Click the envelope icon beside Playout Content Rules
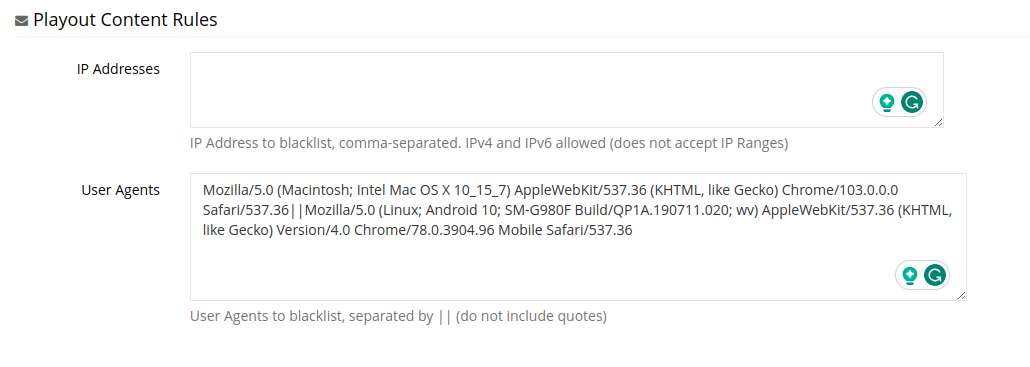The width and height of the screenshot is (1030, 367). (21, 21)
